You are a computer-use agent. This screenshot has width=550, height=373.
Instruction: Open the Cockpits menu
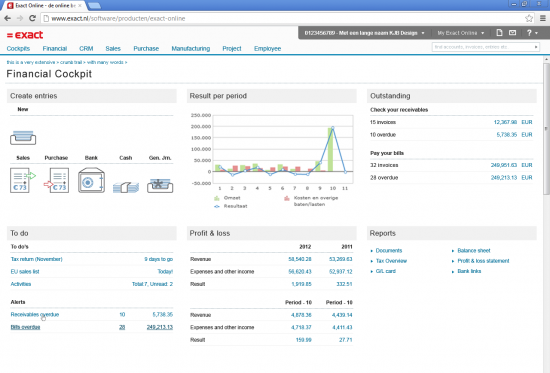tap(18, 48)
